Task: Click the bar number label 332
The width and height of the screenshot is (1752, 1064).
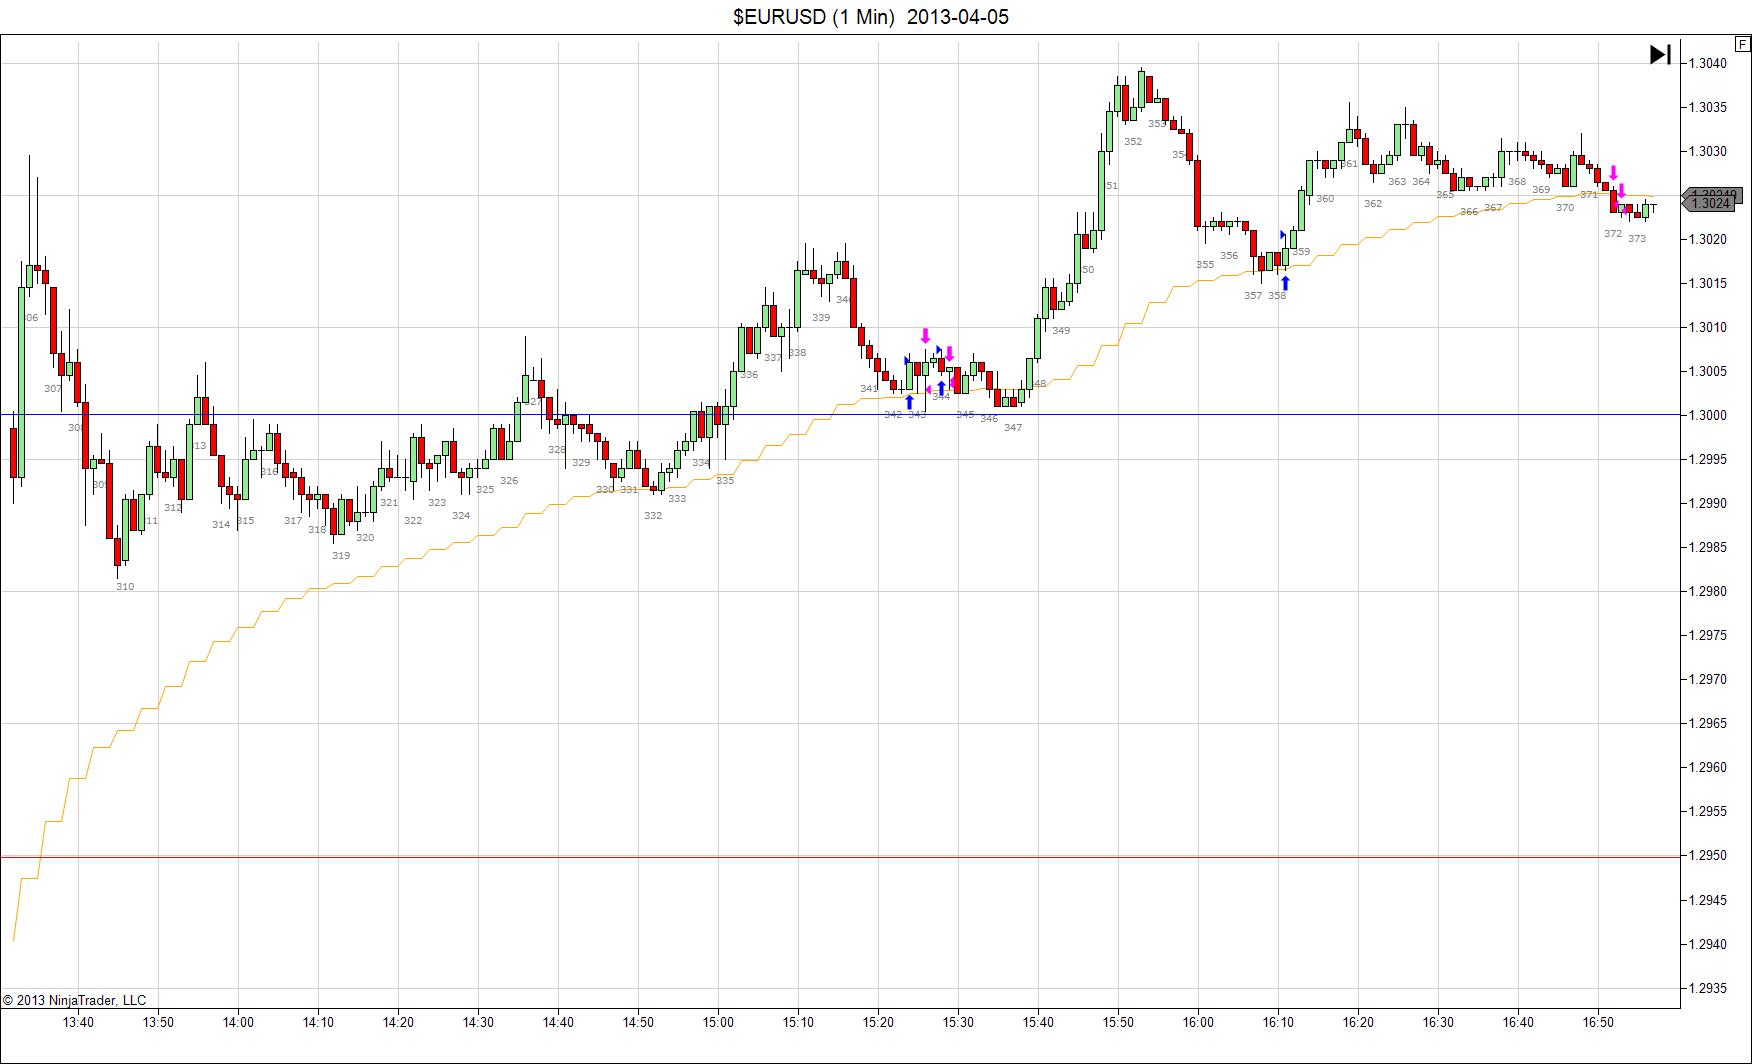Action: point(653,516)
